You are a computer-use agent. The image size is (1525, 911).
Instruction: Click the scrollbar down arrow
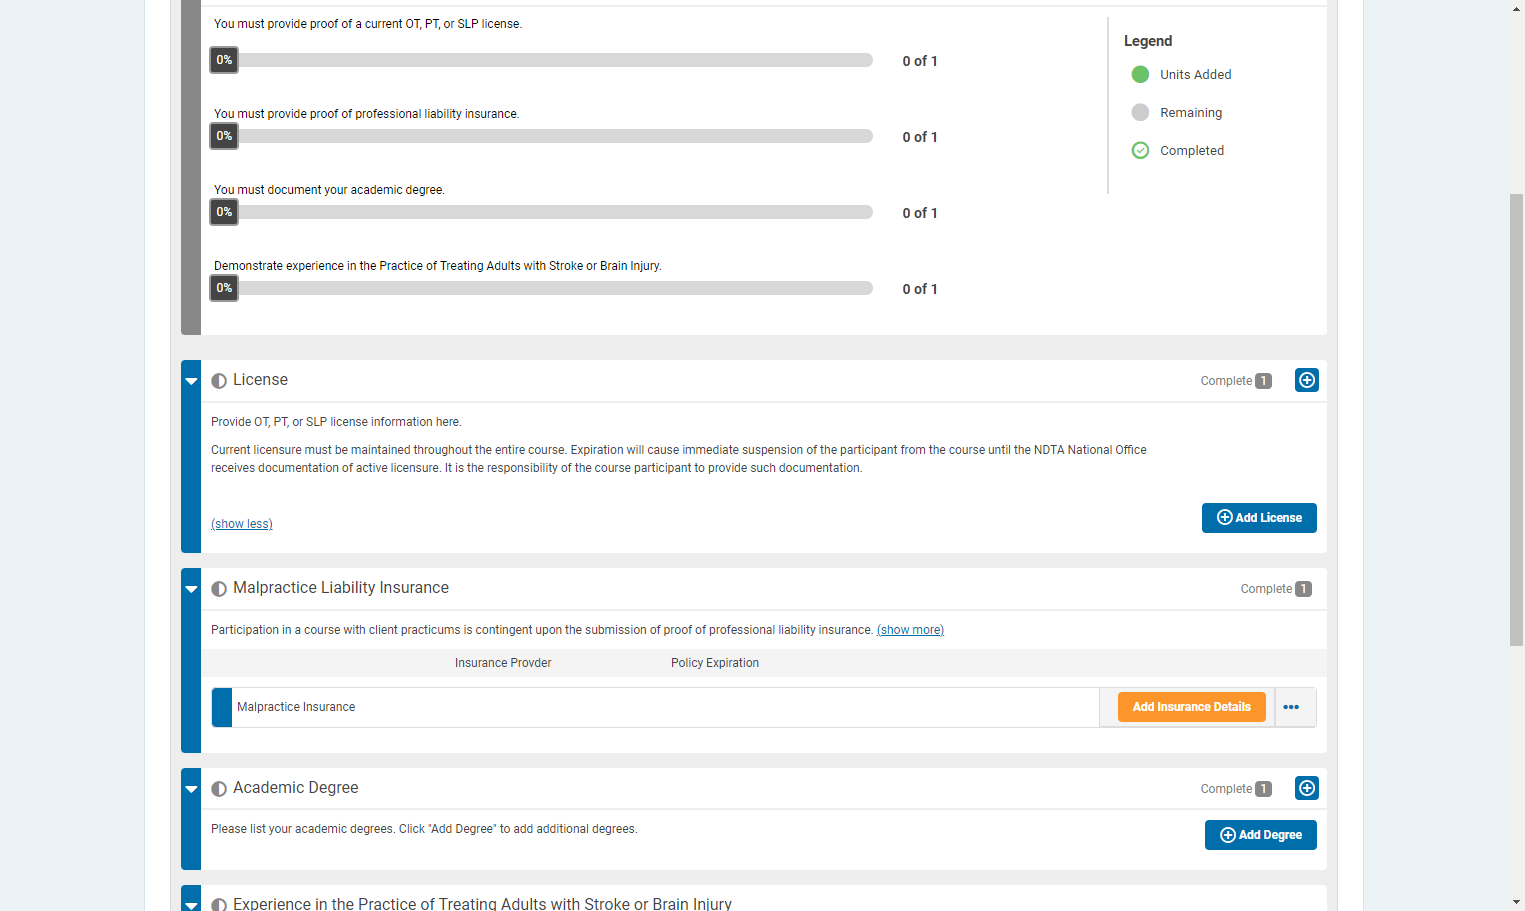click(1516, 903)
